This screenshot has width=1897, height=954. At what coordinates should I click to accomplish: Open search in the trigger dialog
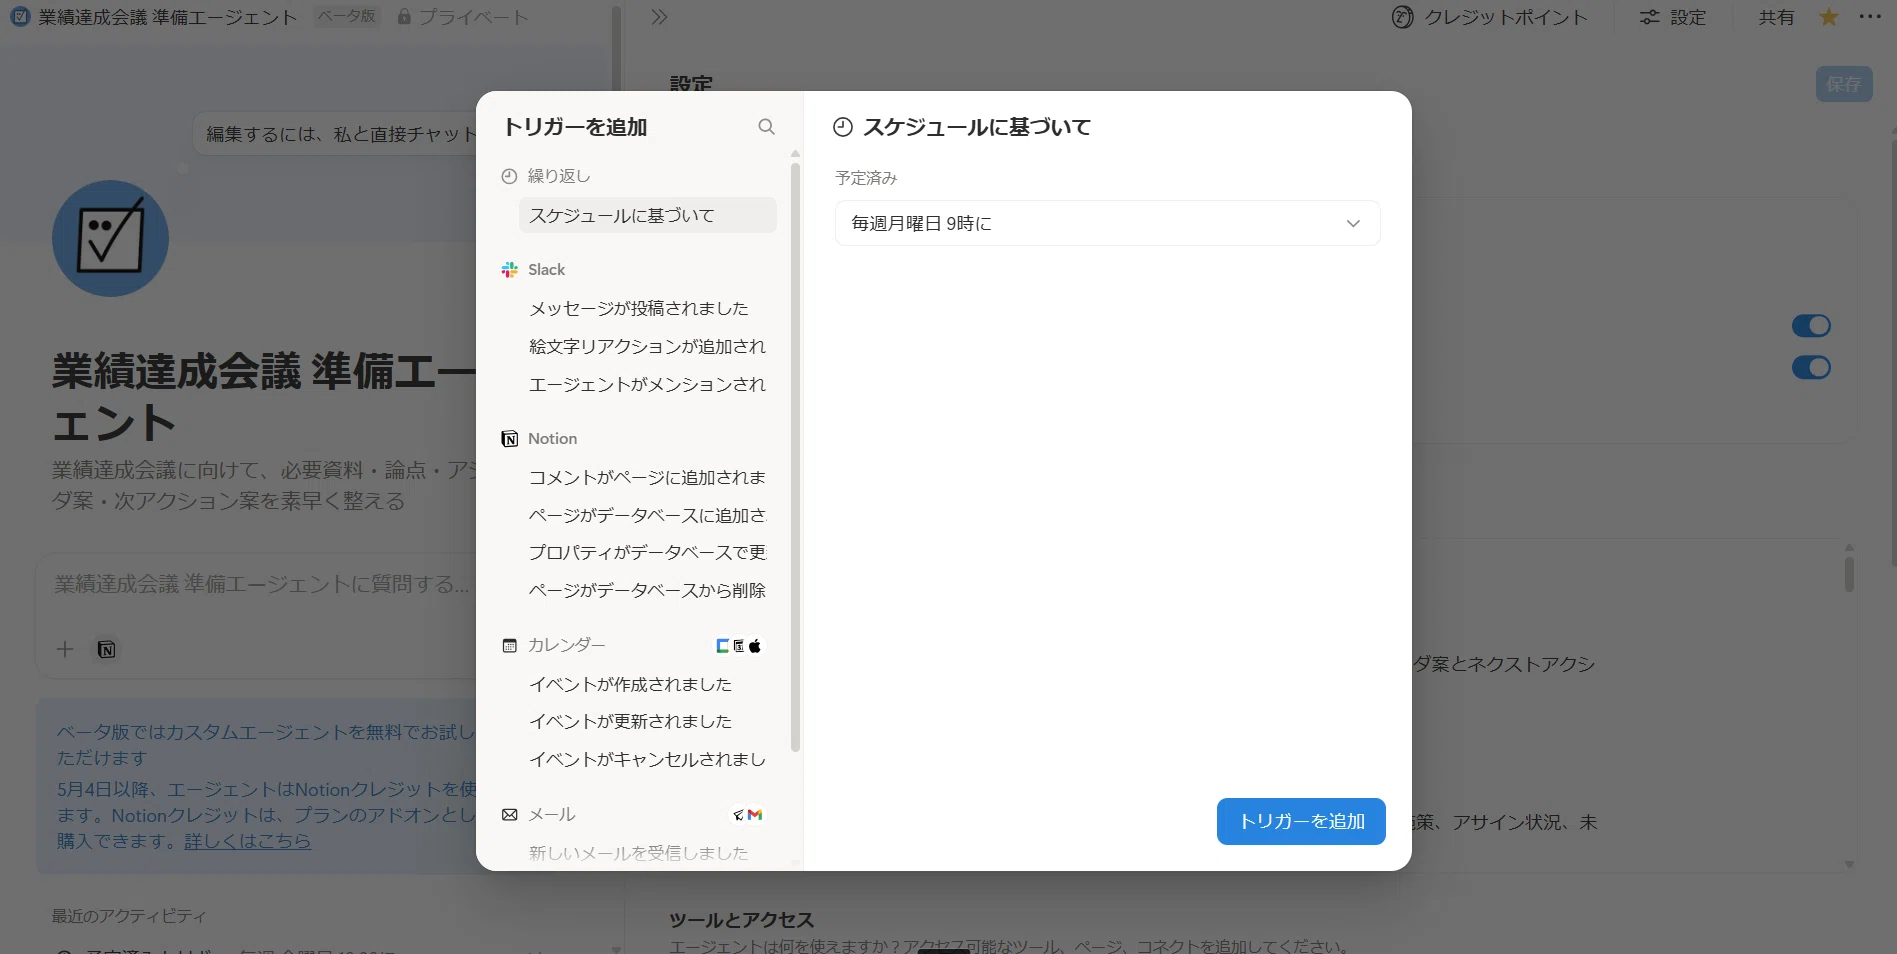766,127
